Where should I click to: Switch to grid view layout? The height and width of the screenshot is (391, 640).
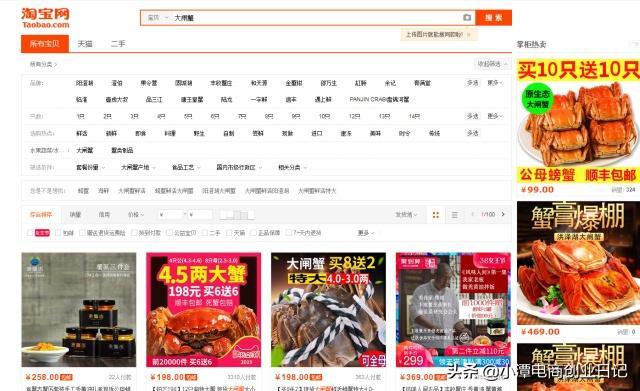click(x=436, y=215)
